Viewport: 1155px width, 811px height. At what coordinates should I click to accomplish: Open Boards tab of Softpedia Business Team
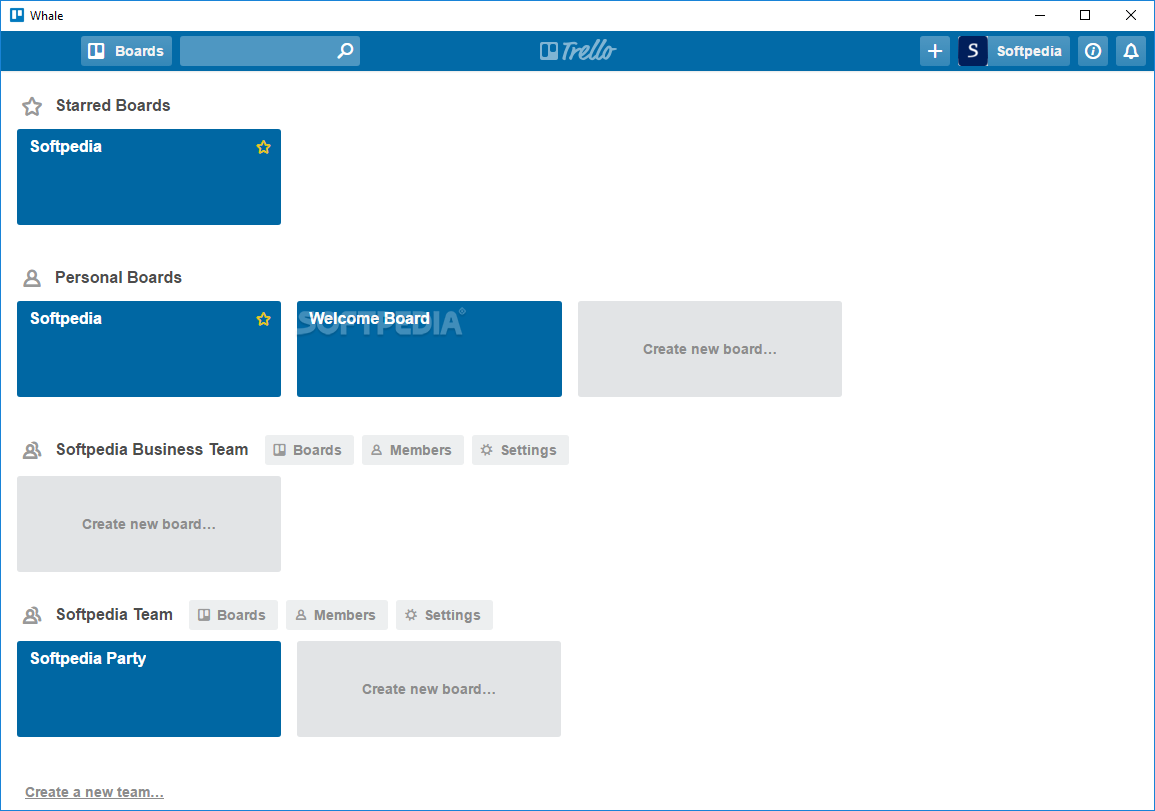pos(309,450)
